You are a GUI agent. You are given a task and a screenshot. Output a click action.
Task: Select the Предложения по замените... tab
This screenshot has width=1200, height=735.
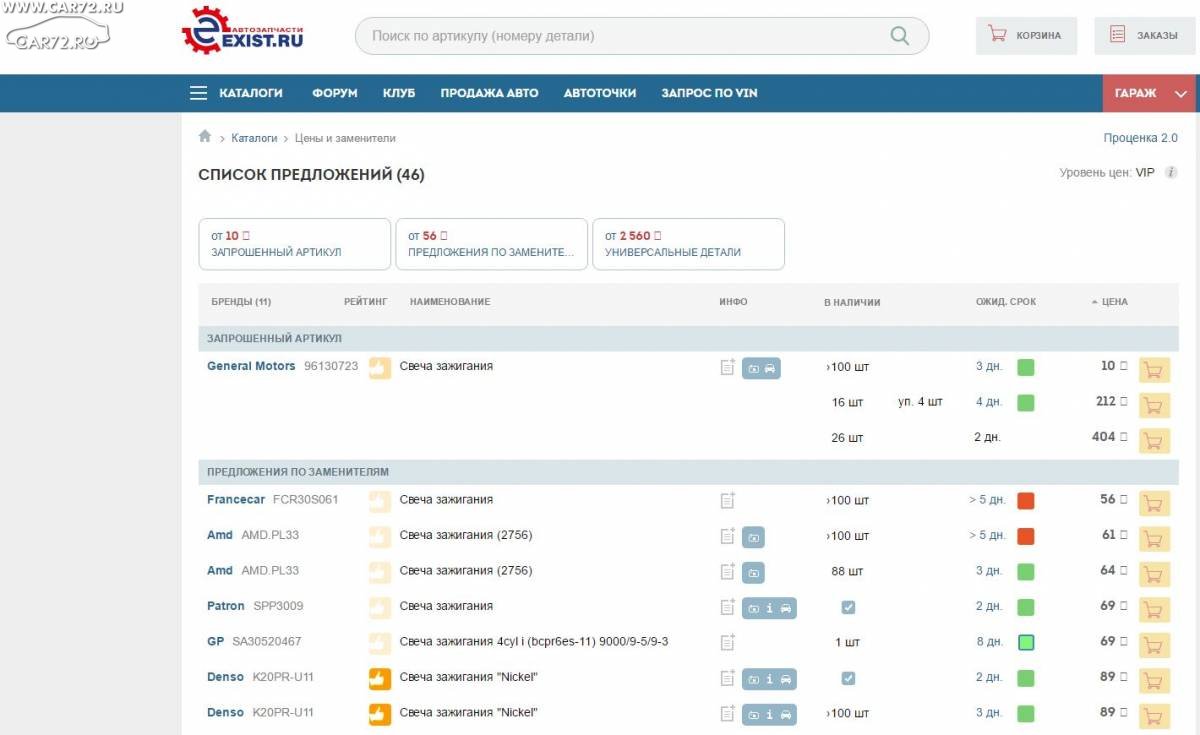(x=491, y=244)
